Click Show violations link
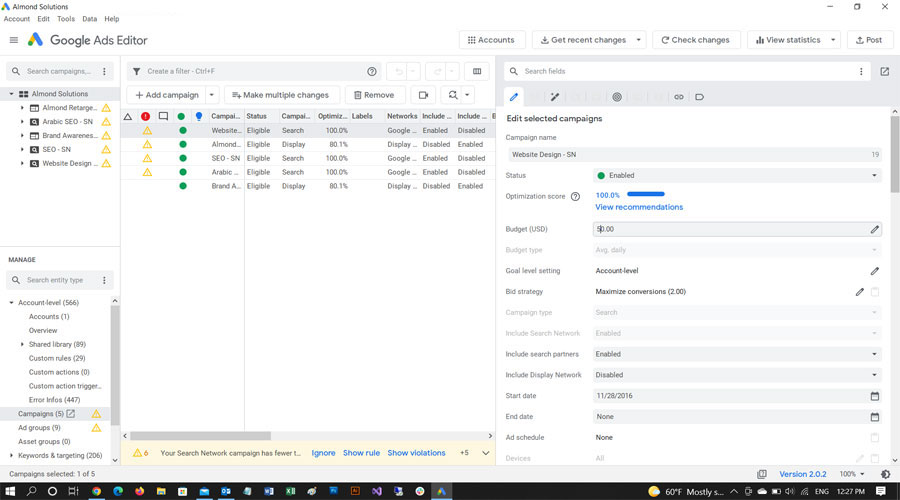The image size is (900, 500). tap(416, 453)
